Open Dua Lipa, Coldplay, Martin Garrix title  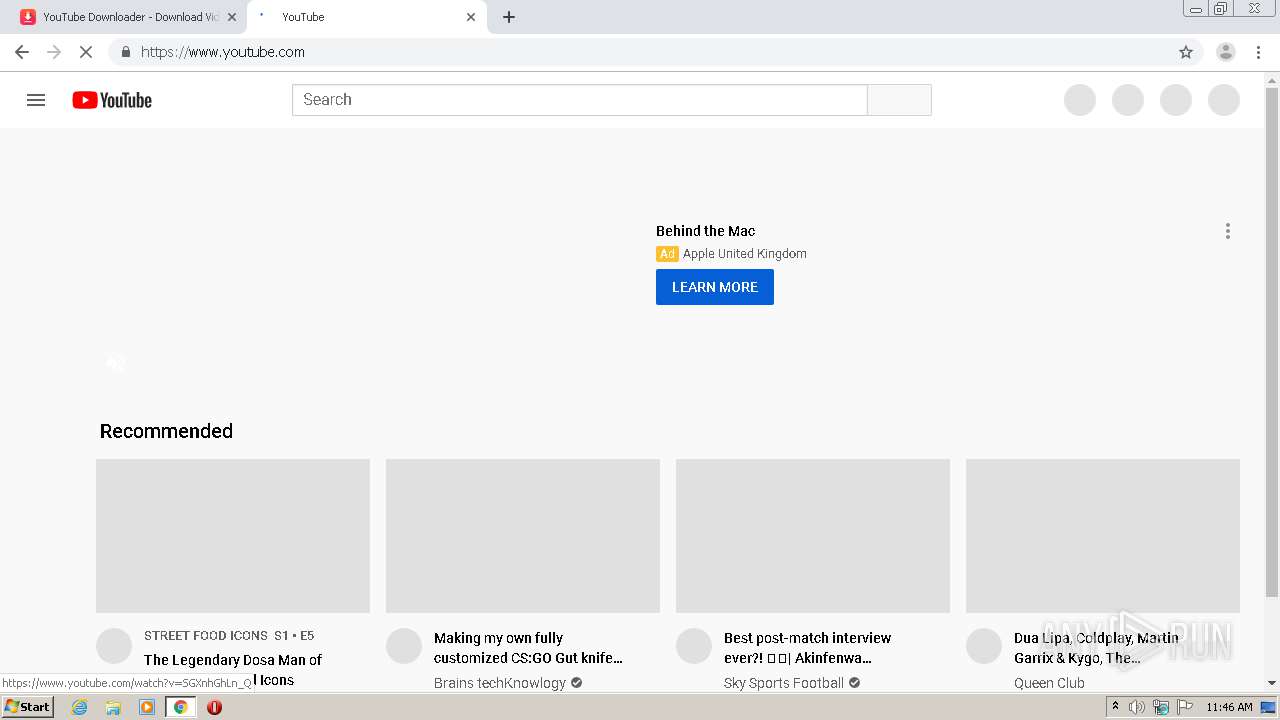click(1096, 648)
